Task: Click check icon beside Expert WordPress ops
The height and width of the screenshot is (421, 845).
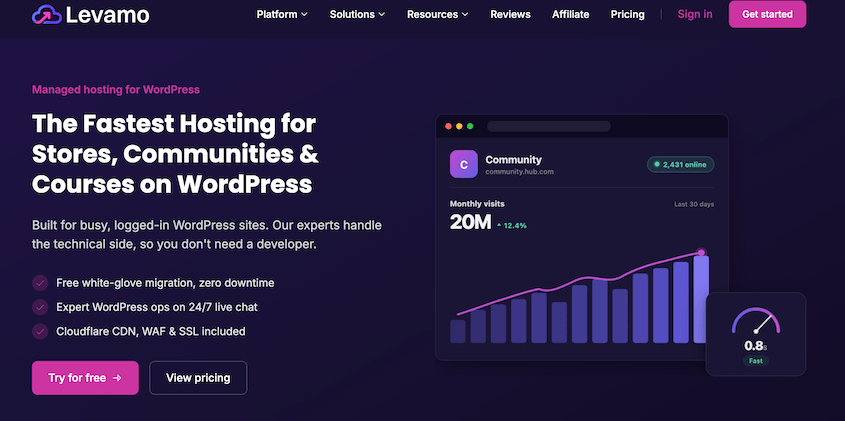Action: pos(40,307)
